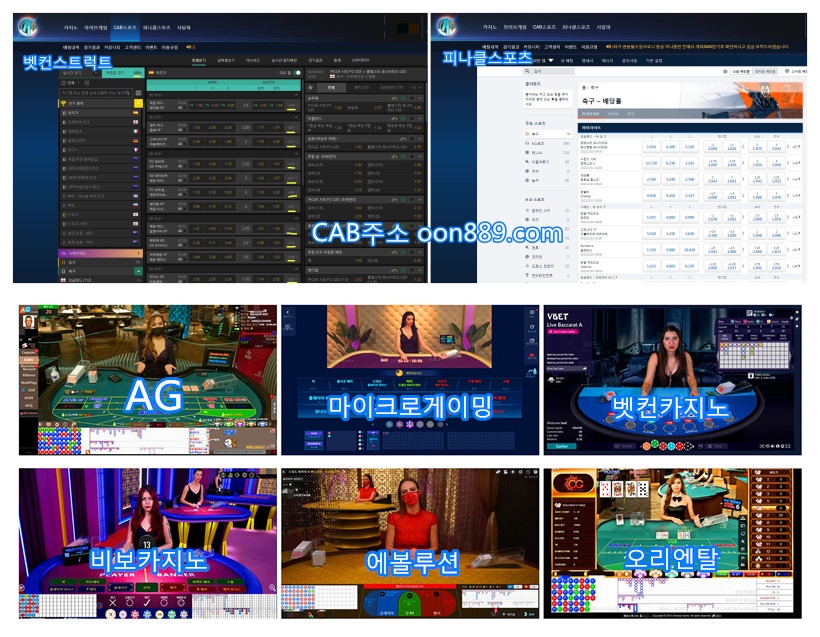Screen dimensions: 820x637
Task: Open the Evolution red-dress dealer thumbnail
Action: [410, 543]
